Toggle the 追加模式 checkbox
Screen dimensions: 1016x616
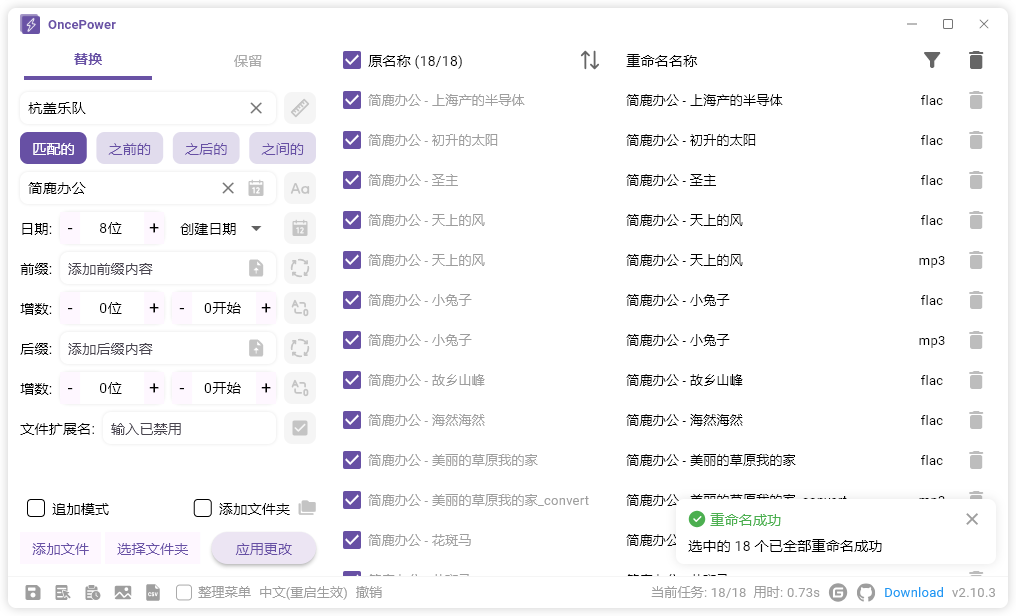click(x=36, y=508)
